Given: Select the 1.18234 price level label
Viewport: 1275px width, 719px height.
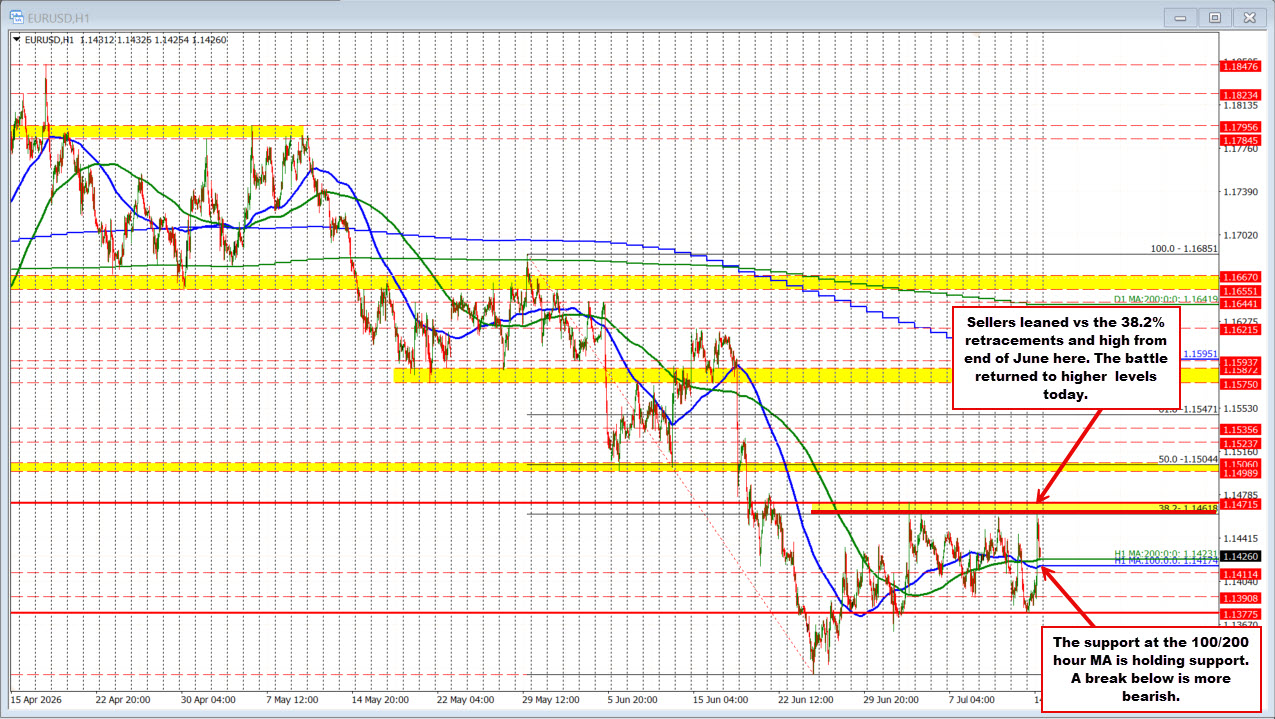Looking at the screenshot, I should pyautogui.click(x=1240, y=95).
